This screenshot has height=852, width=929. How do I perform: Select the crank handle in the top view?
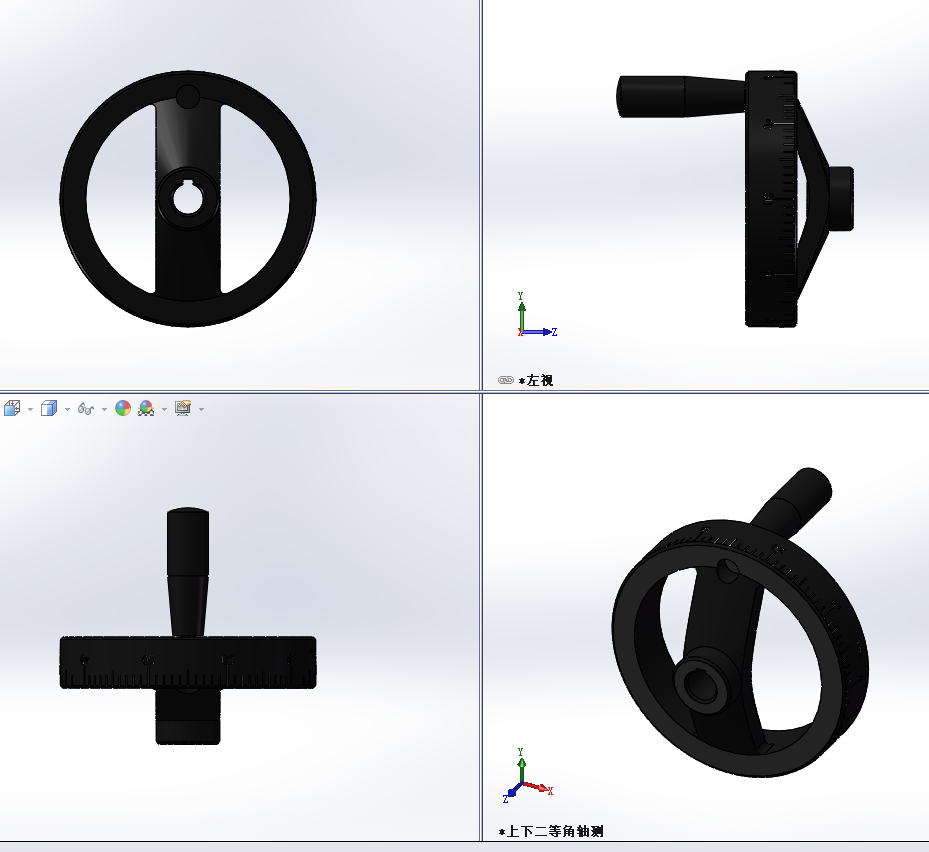188,572
